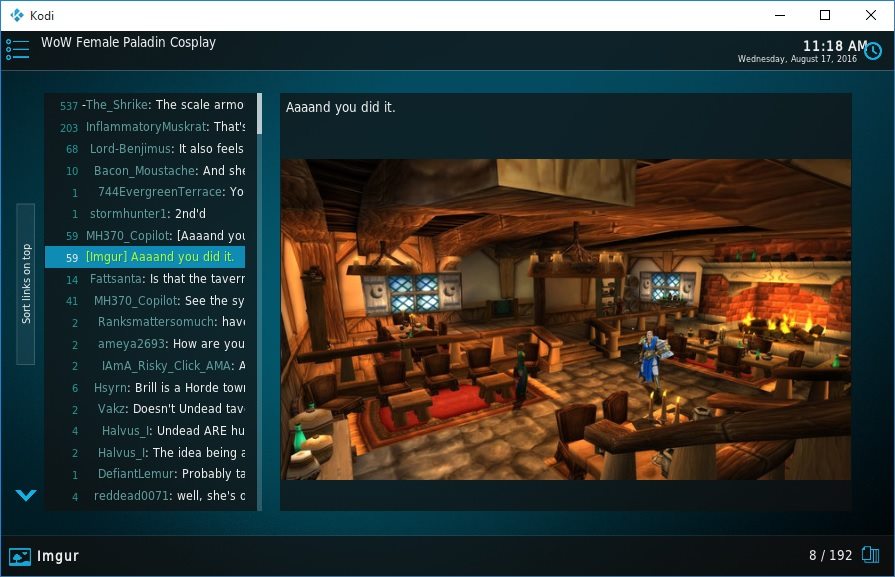This screenshot has height=577, width=895.
Task: Select the Lord-Benjimus comment
Action: (x=150, y=149)
